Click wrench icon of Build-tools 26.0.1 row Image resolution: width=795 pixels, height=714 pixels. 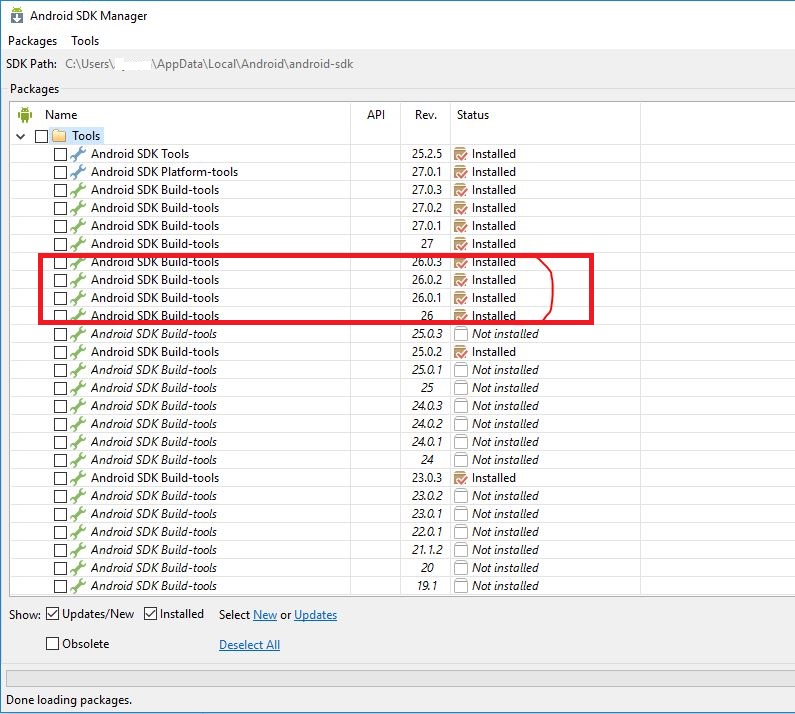tap(78, 298)
